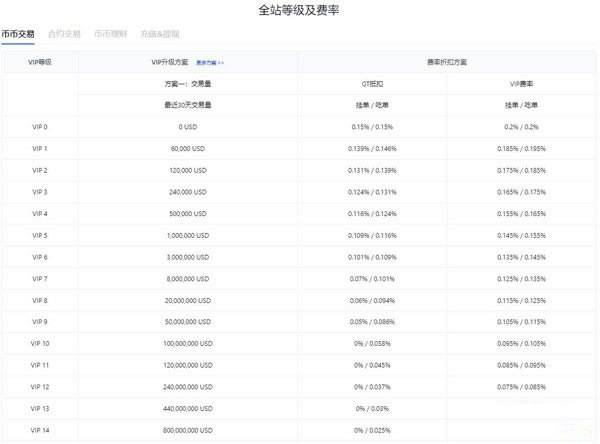Click the 更多方案 >> link
The image size is (600, 444).
point(210,62)
